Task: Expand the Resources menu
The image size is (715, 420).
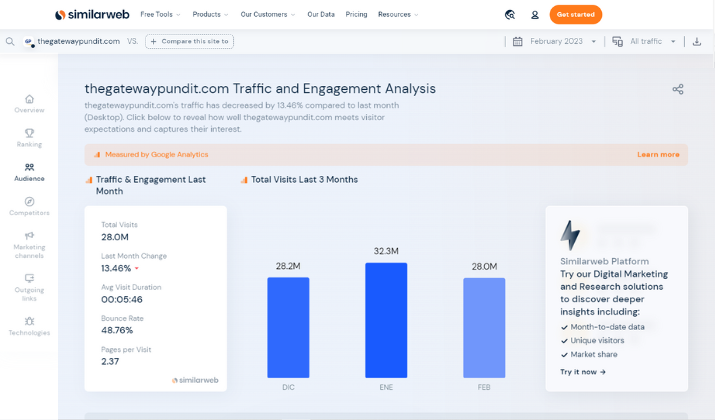Action: pos(398,15)
